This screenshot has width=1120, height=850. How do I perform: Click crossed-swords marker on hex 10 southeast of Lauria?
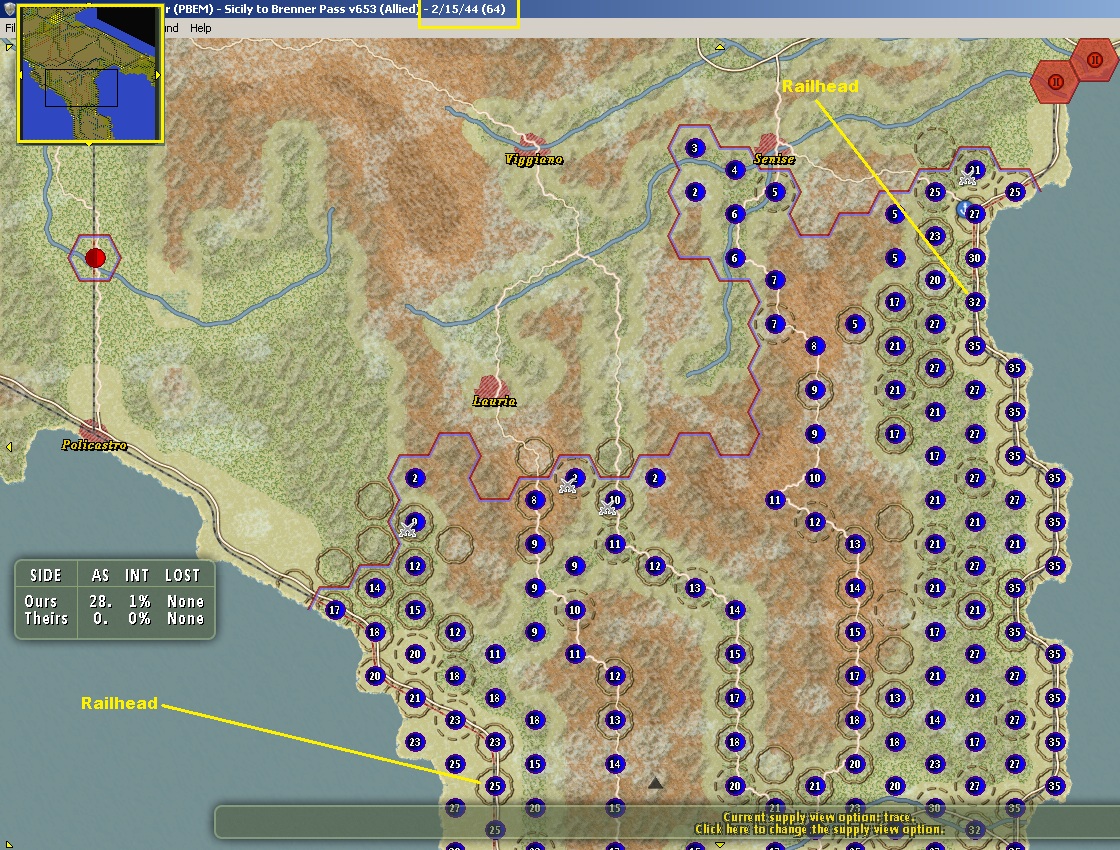pyautogui.click(x=607, y=509)
